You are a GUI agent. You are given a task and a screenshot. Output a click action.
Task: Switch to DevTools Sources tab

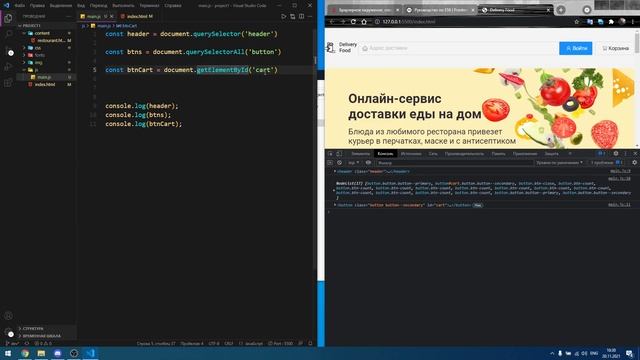coord(411,153)
